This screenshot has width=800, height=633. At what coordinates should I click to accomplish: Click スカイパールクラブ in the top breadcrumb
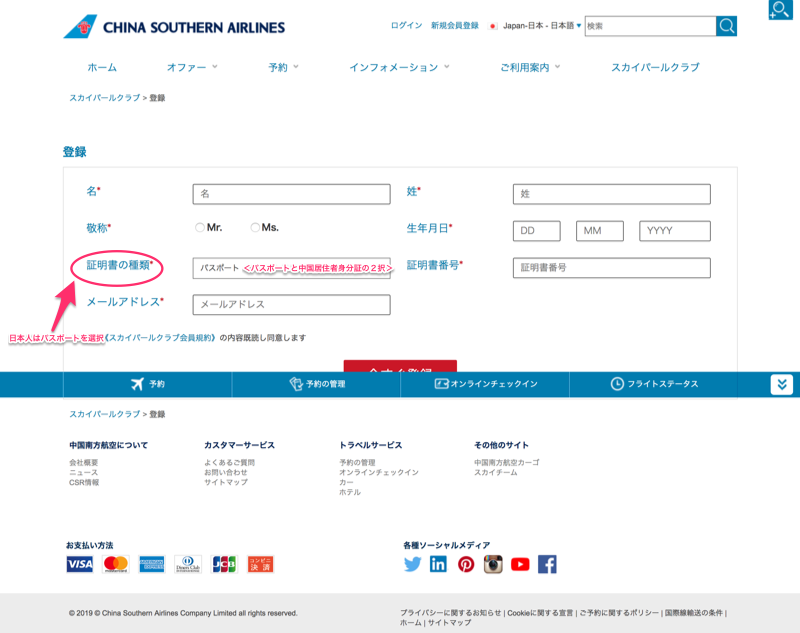pos(105,97)
